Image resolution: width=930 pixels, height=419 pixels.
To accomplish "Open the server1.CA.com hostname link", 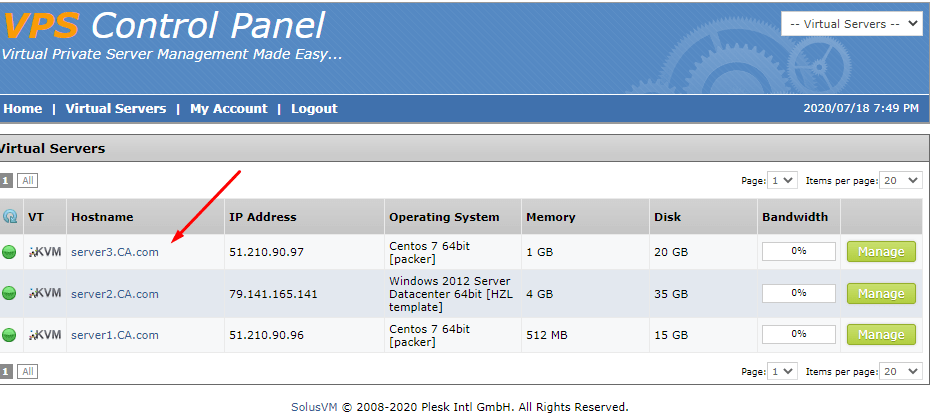I will (x=114, y=335).
